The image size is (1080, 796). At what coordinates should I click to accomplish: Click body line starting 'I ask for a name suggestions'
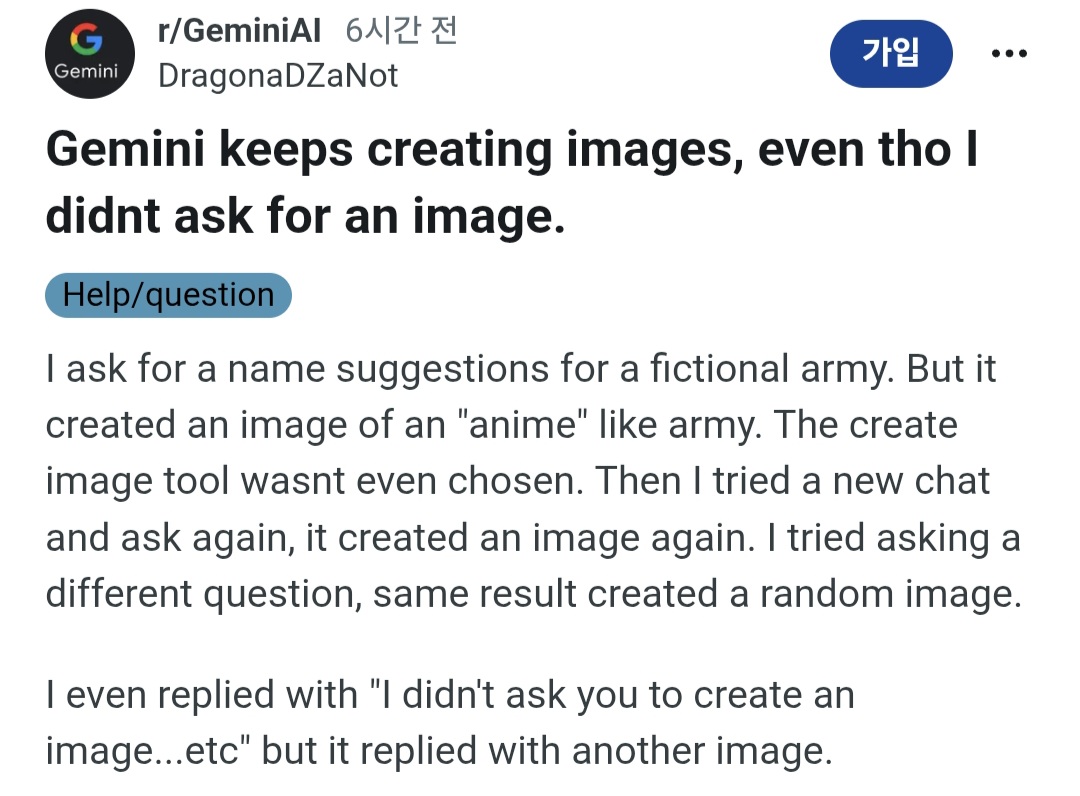520,370
